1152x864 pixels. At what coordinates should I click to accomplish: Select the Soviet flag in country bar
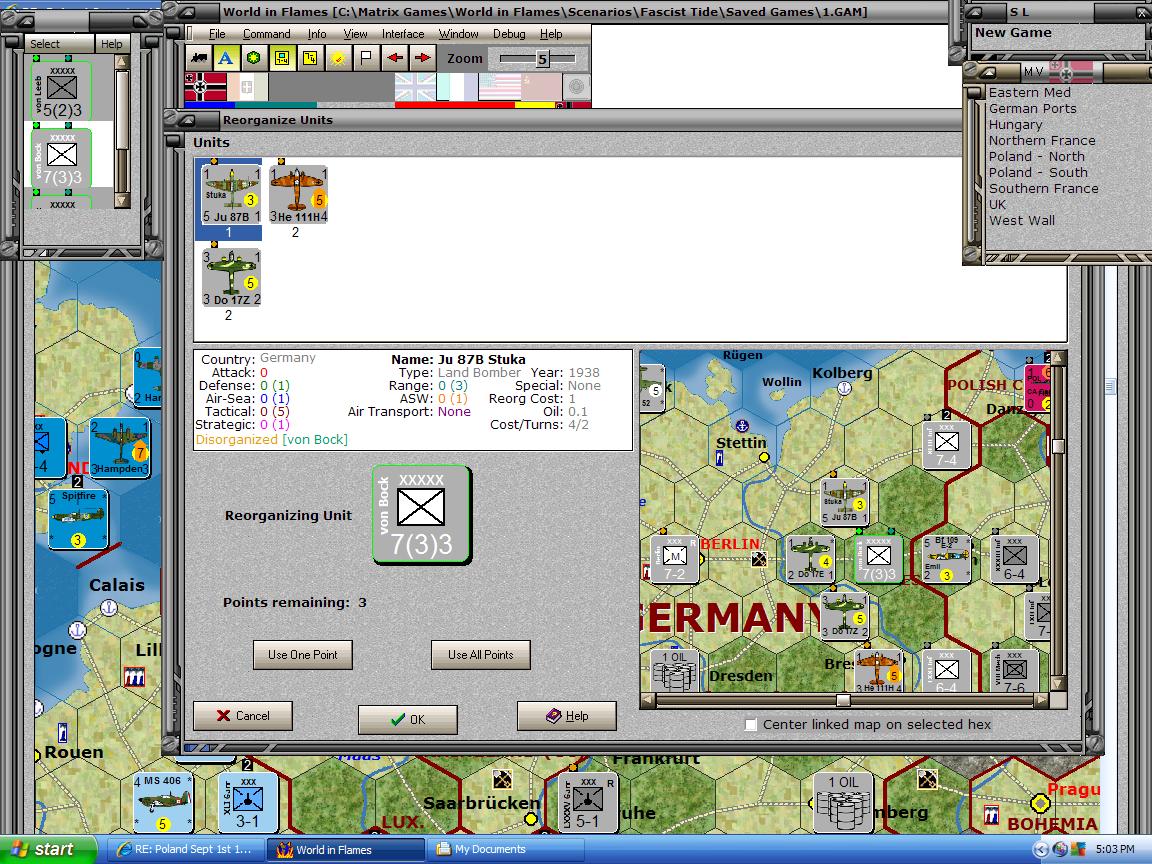pos(541,87)
